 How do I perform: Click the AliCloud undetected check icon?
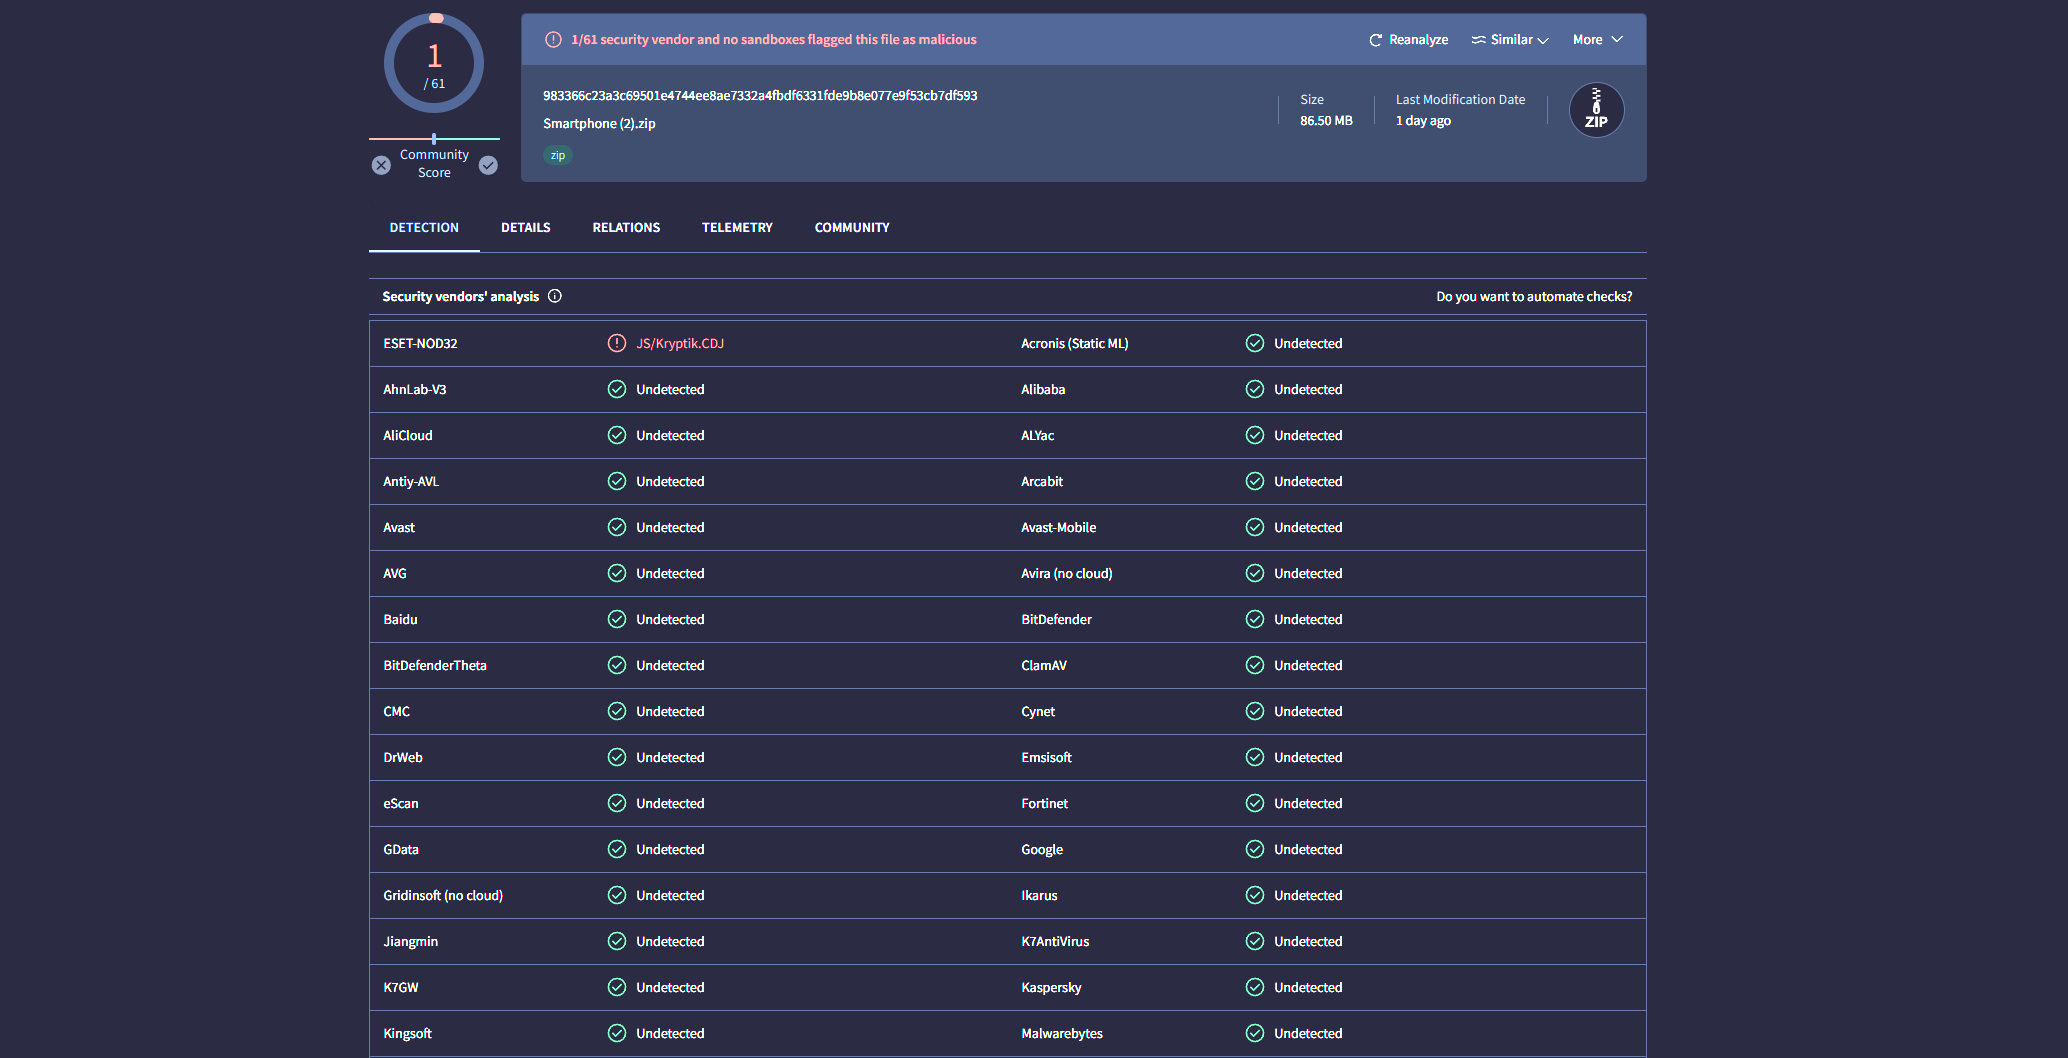[x=617, y=435]
